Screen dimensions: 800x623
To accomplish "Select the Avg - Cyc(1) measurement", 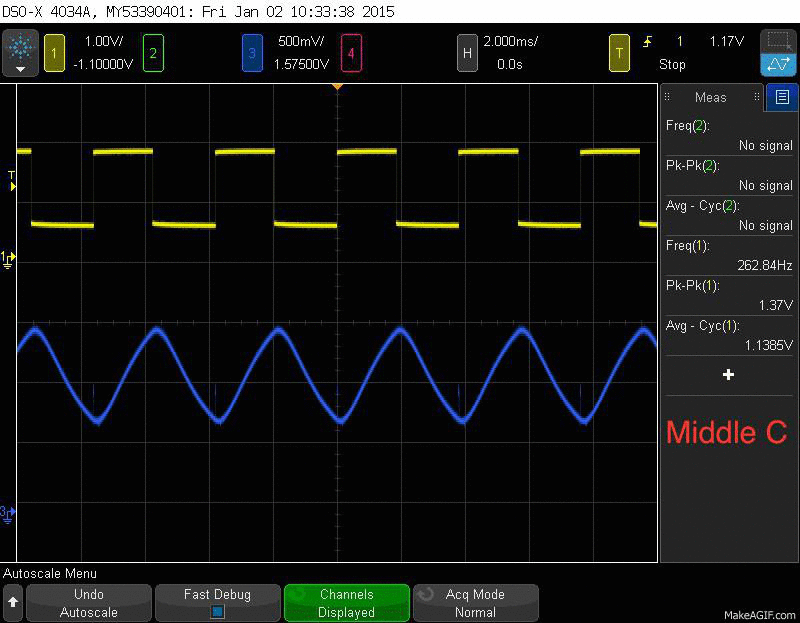I will tap(729, 335).
